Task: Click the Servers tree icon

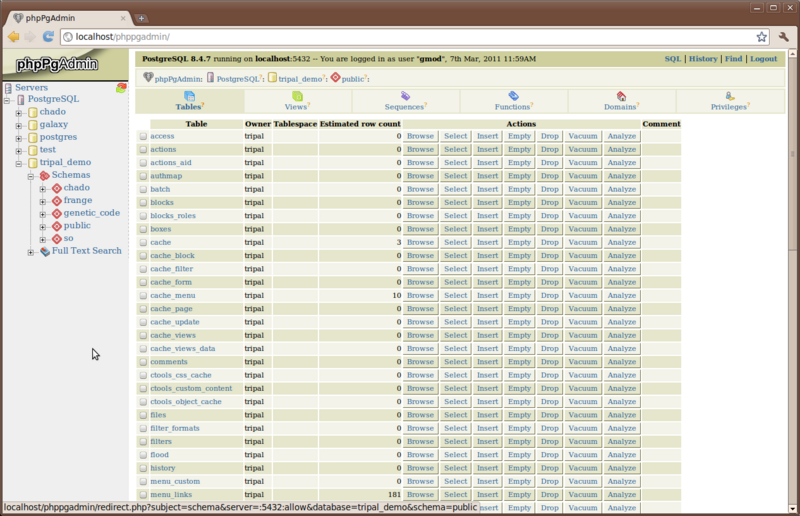Action: click(x=8, y=88)
